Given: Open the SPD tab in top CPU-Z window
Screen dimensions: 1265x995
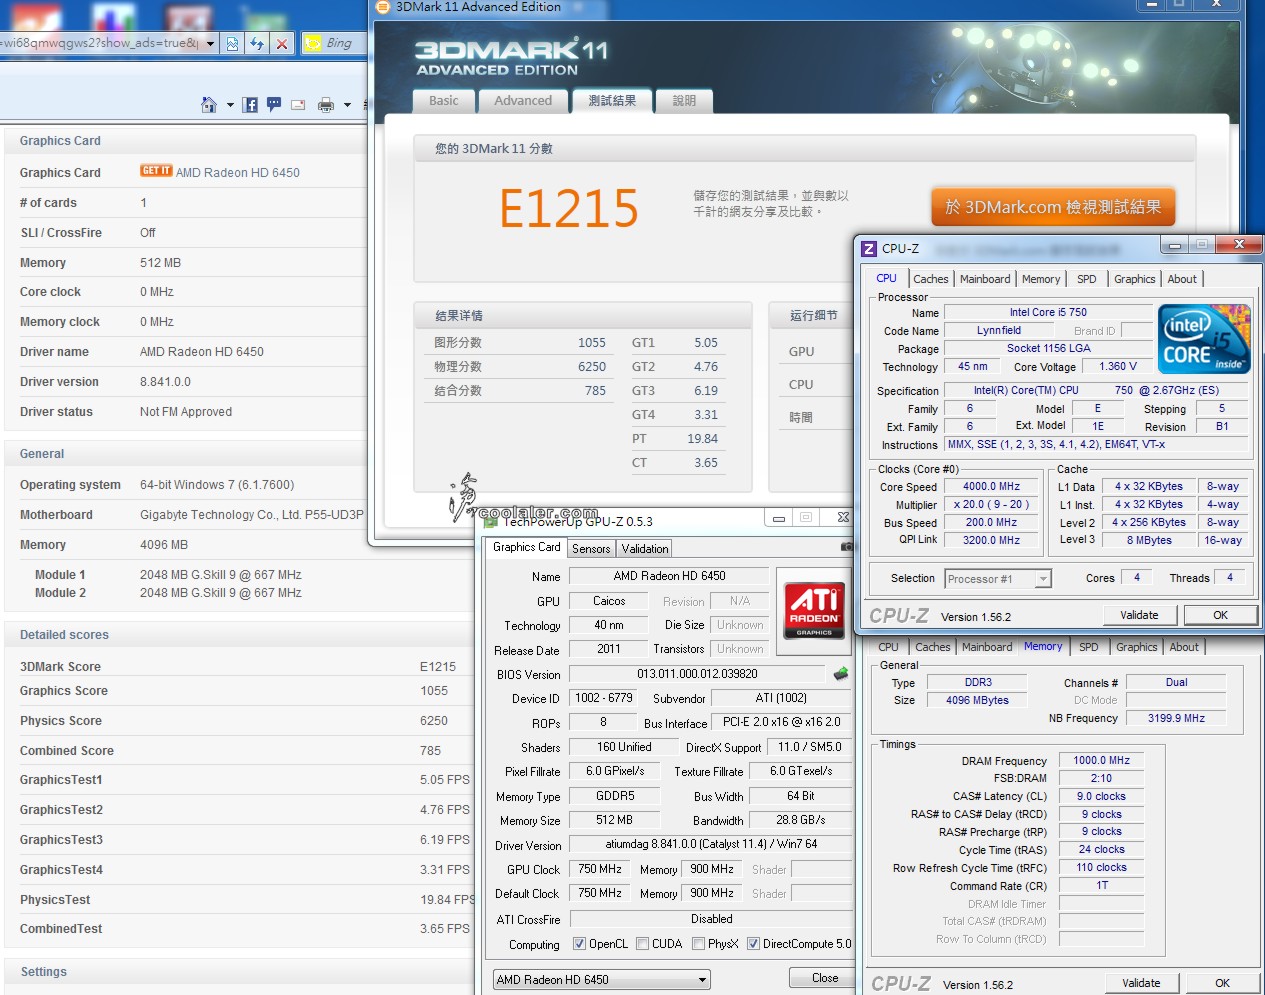Looking at the screenshot, I should coord(1087,279).
